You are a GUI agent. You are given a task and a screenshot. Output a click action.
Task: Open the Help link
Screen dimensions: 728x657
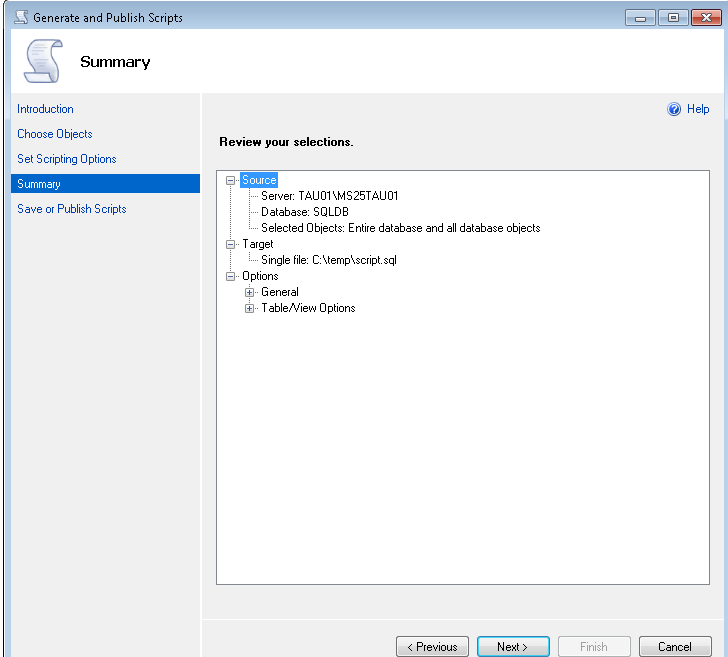click(698, 110)
